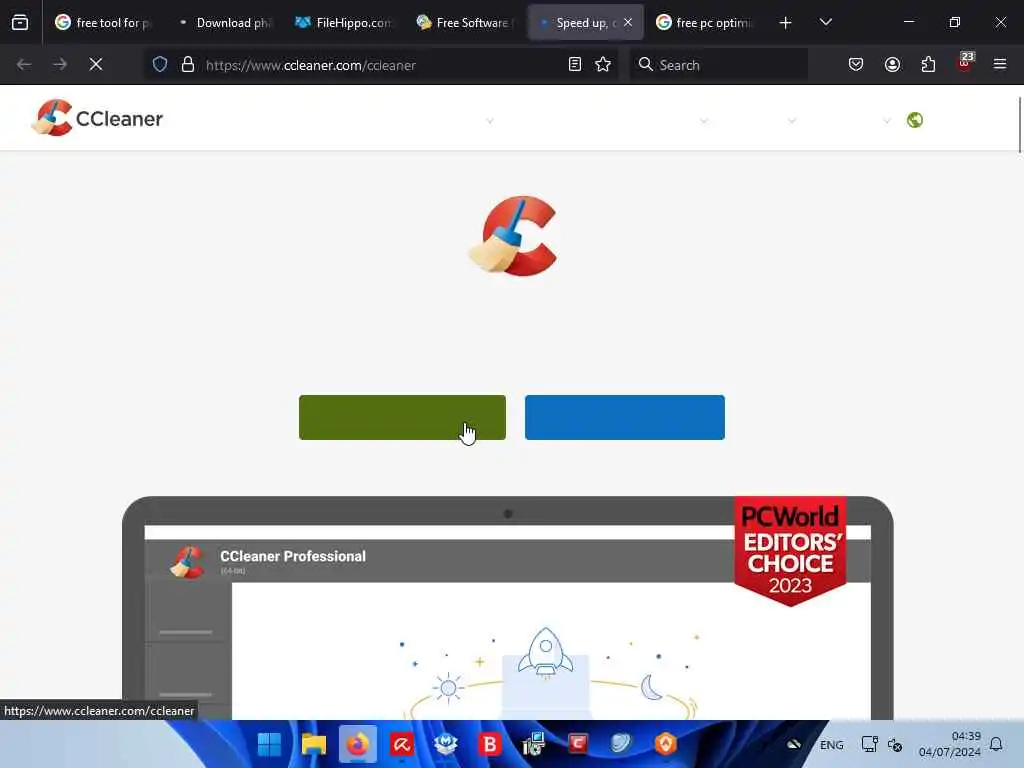This screenshot has height=768, width=1024.
Task: Open the blue globe shield taskbar icon
Action: tap(622, 744)
